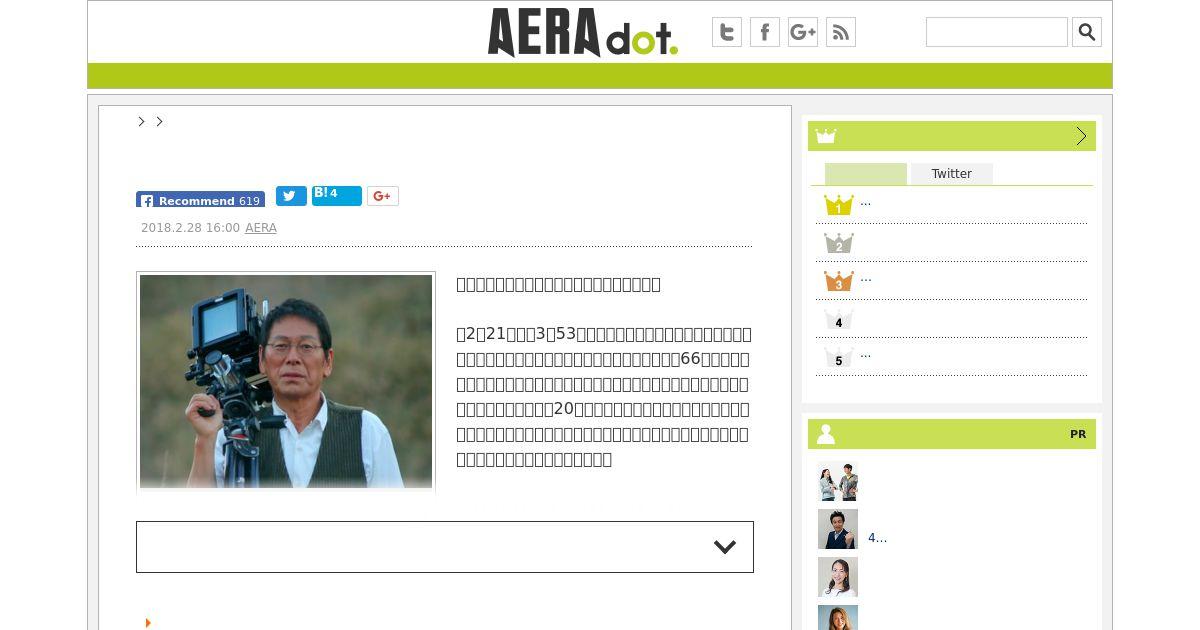1200x630 pixels.
Task: Click the person icon in the PR header
Action: click(x=826, y=434)
